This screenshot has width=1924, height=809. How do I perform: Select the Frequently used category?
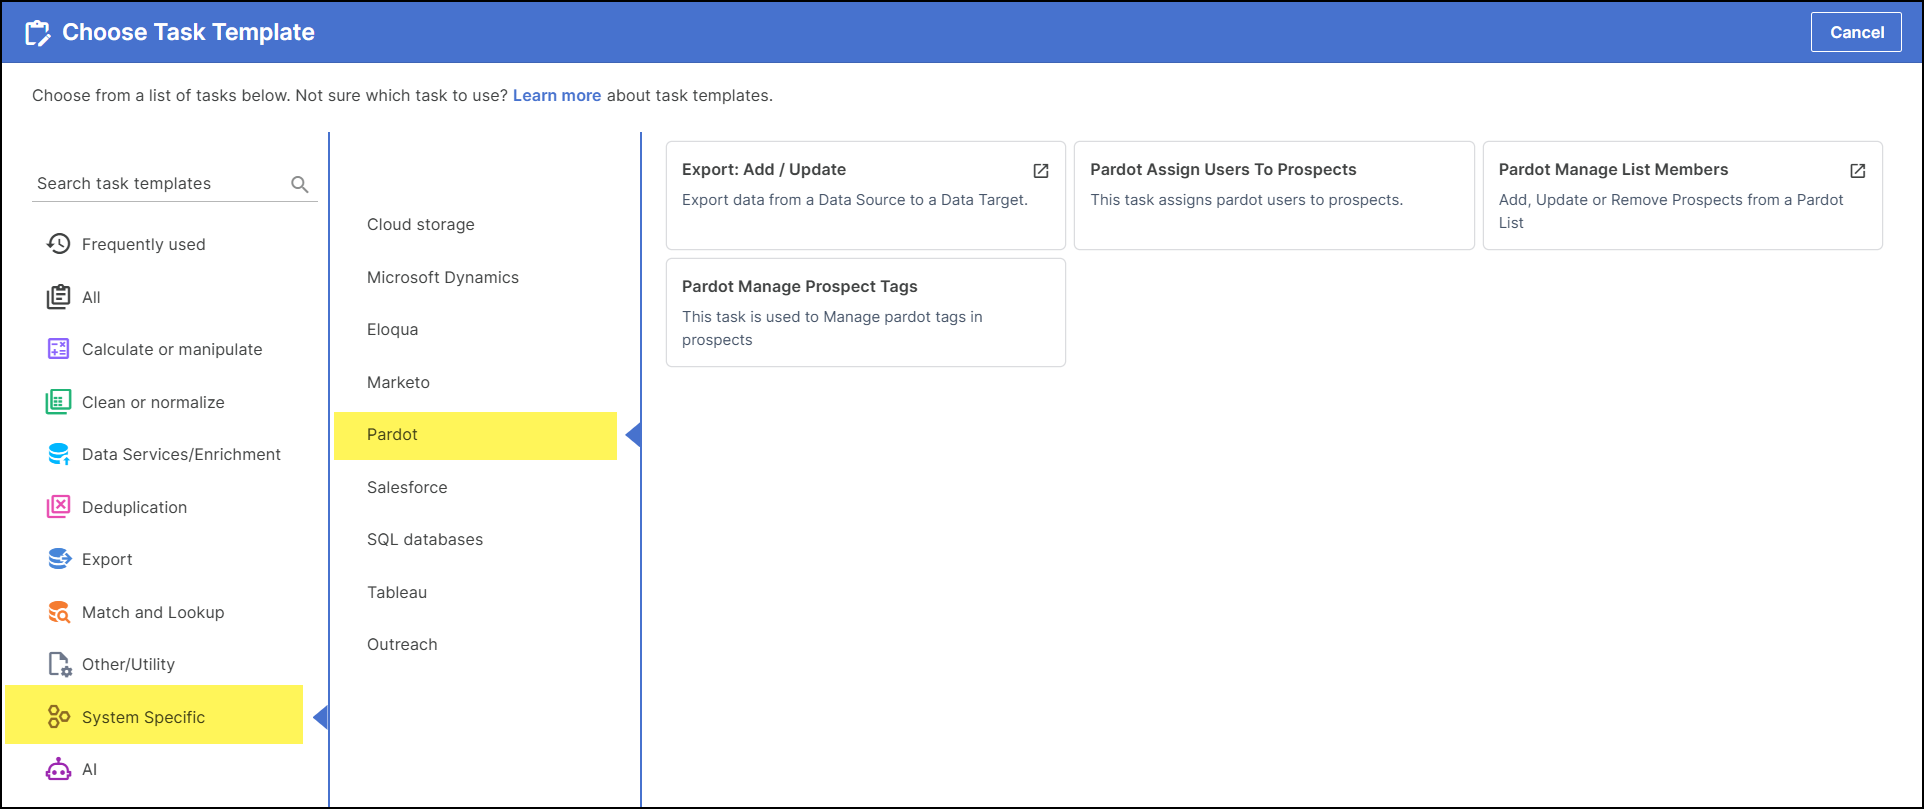(x=144, y=244)
